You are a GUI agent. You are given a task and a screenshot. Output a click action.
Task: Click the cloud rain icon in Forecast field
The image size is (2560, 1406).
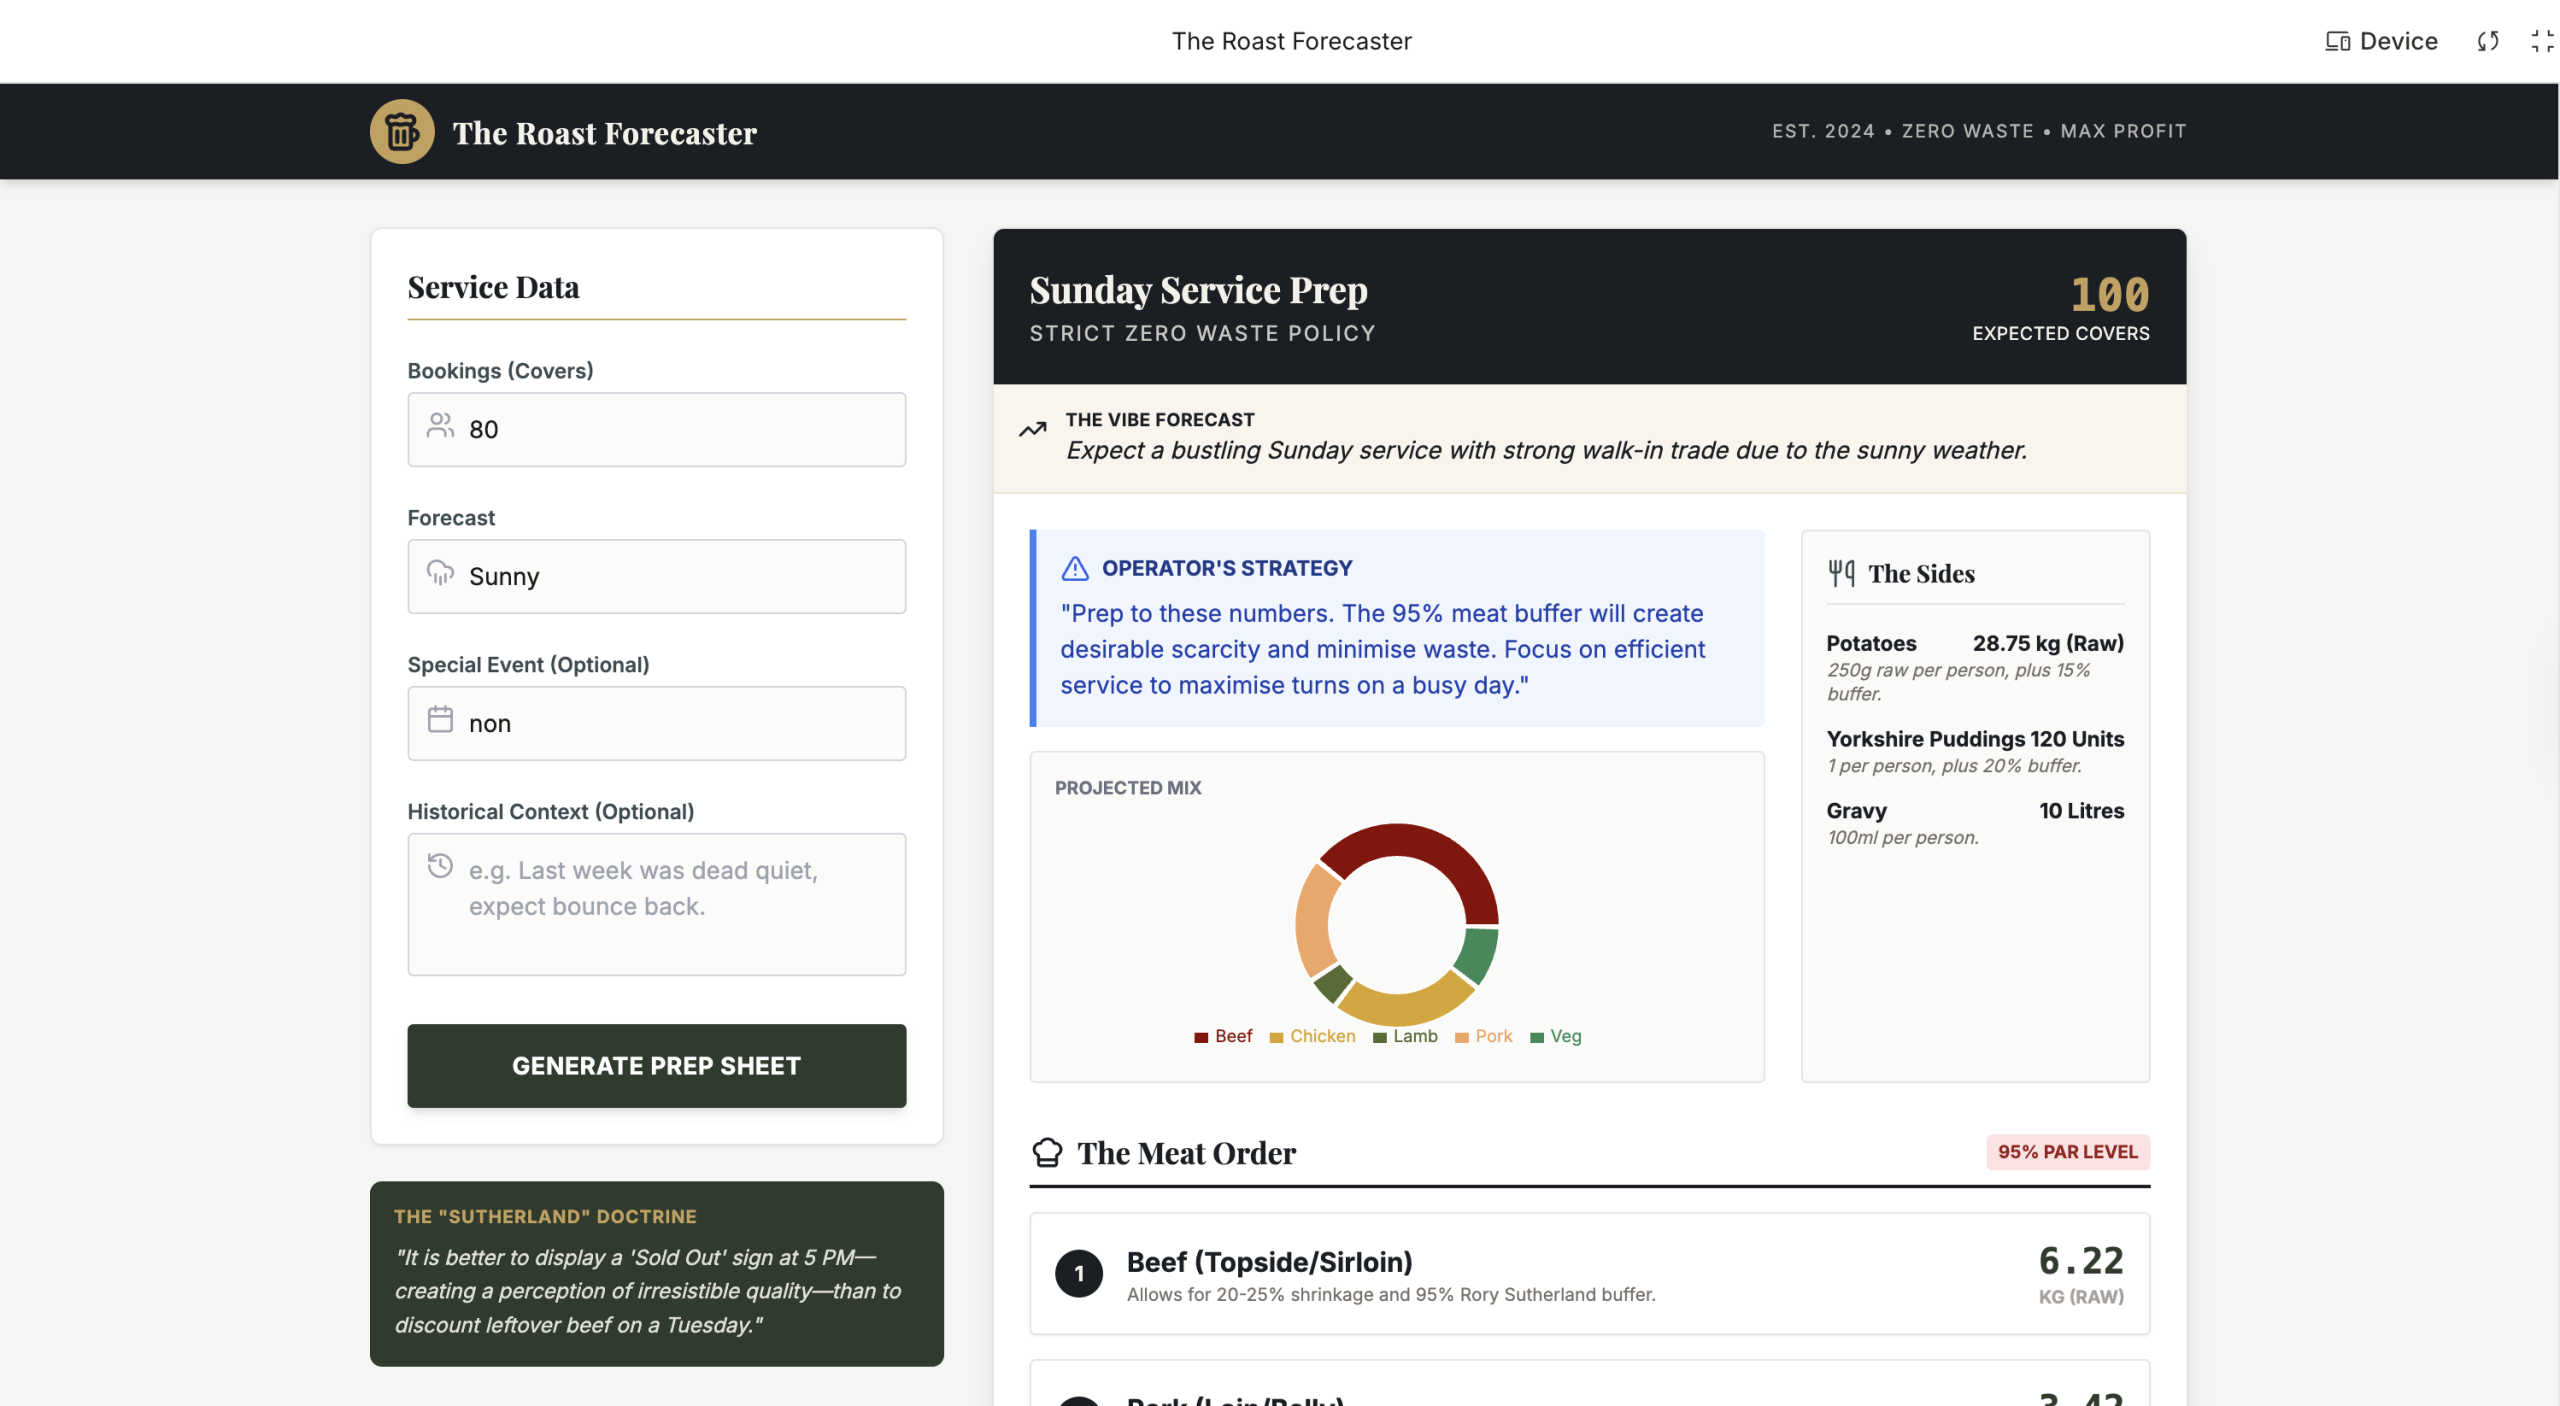440,573
